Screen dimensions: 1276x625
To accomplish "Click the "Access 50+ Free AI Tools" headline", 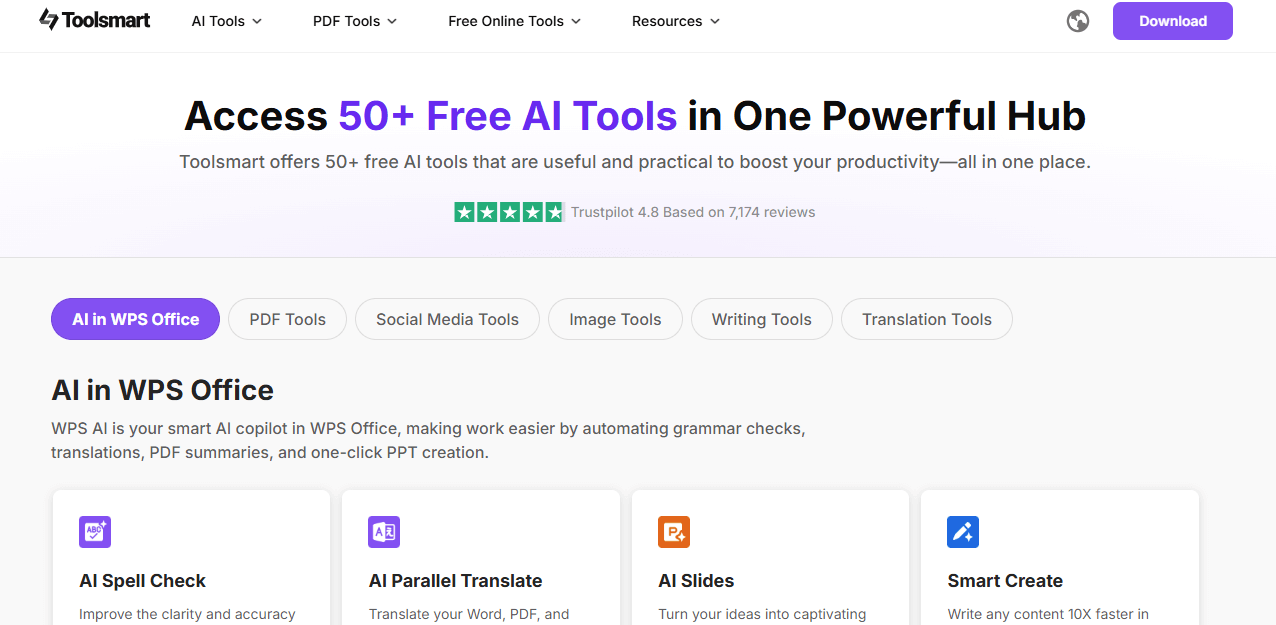I will (635, 116).
